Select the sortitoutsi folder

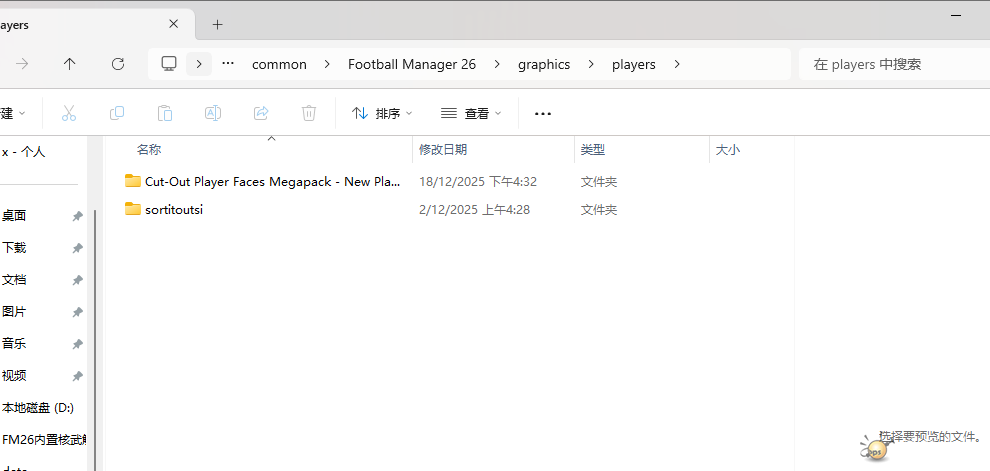point(174,209)
